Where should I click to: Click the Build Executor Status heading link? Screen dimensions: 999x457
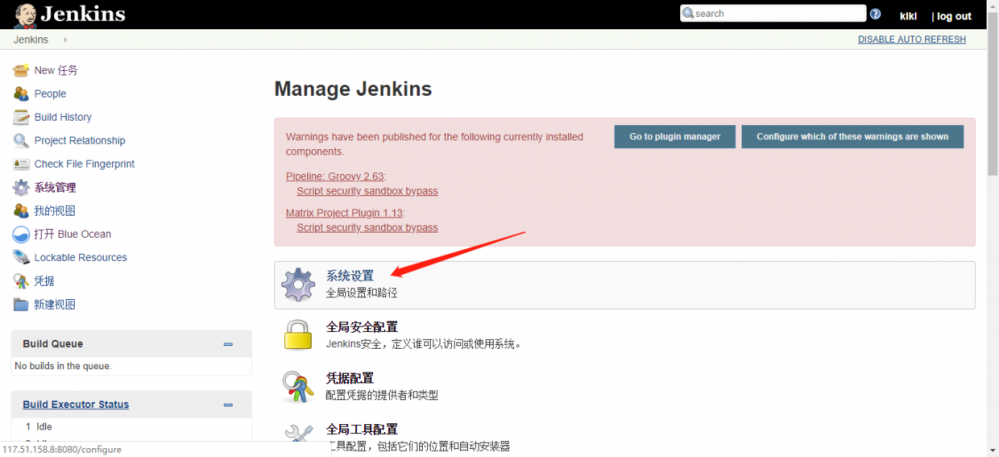(76, 405)
